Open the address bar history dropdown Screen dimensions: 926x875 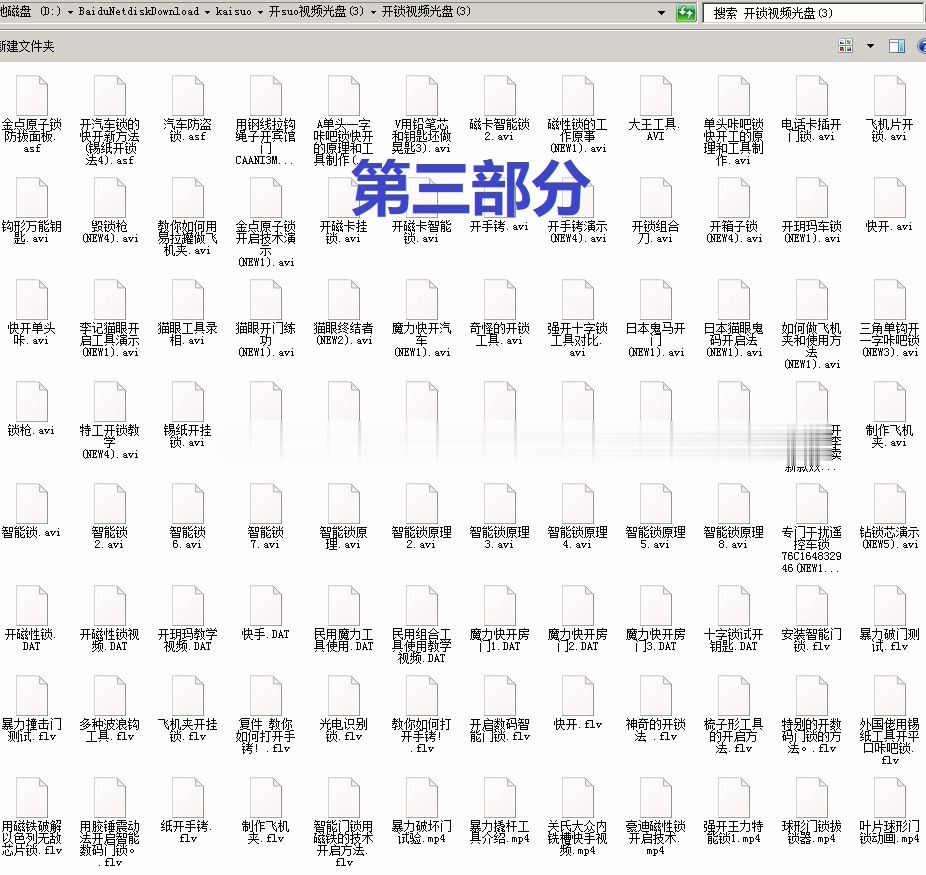tap(661, 12)
